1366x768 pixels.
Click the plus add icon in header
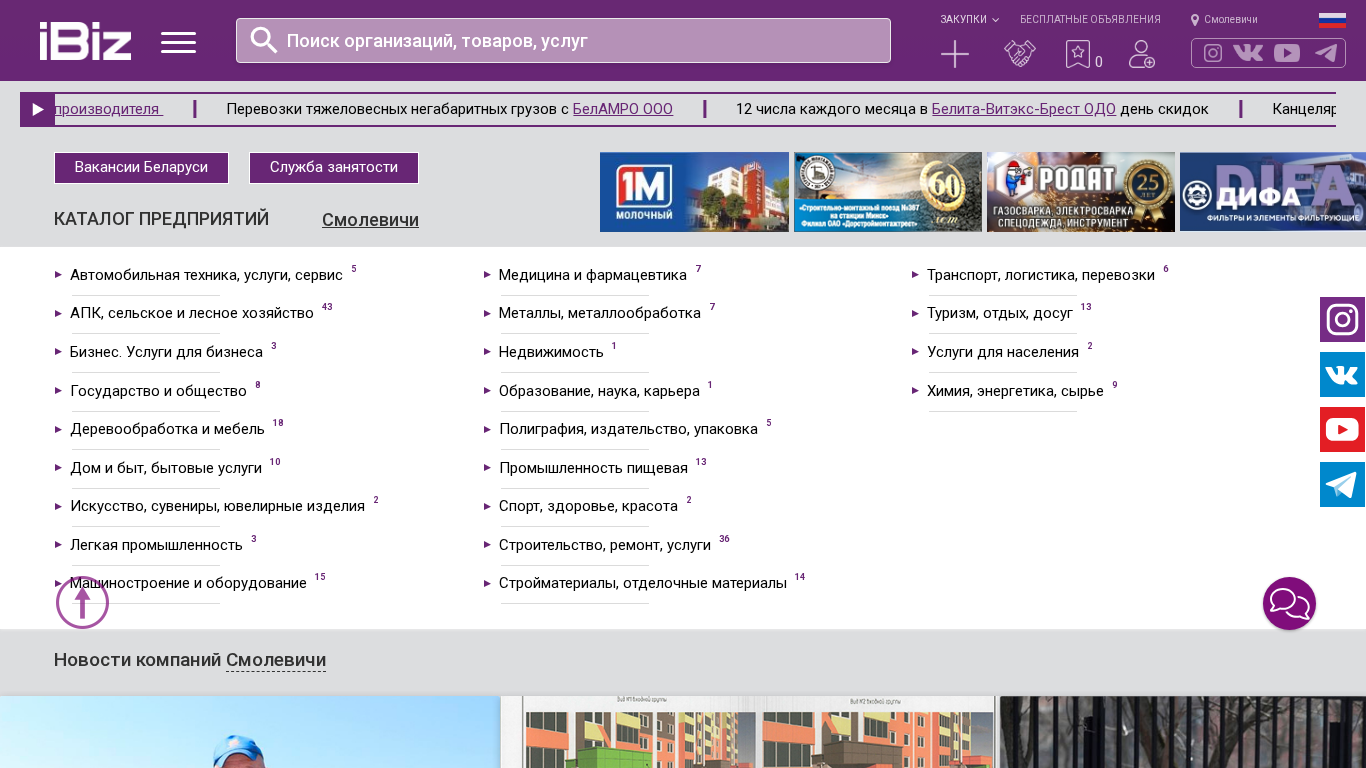(955, 54)
